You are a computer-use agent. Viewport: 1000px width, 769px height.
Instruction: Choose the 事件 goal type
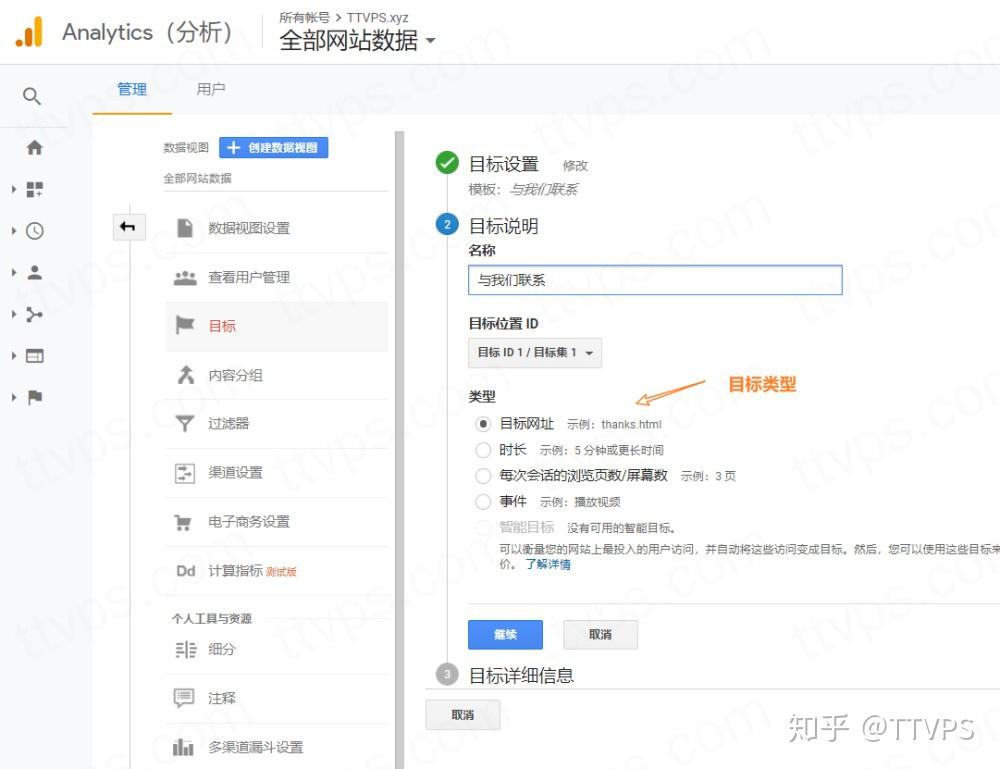pos(483,501)
